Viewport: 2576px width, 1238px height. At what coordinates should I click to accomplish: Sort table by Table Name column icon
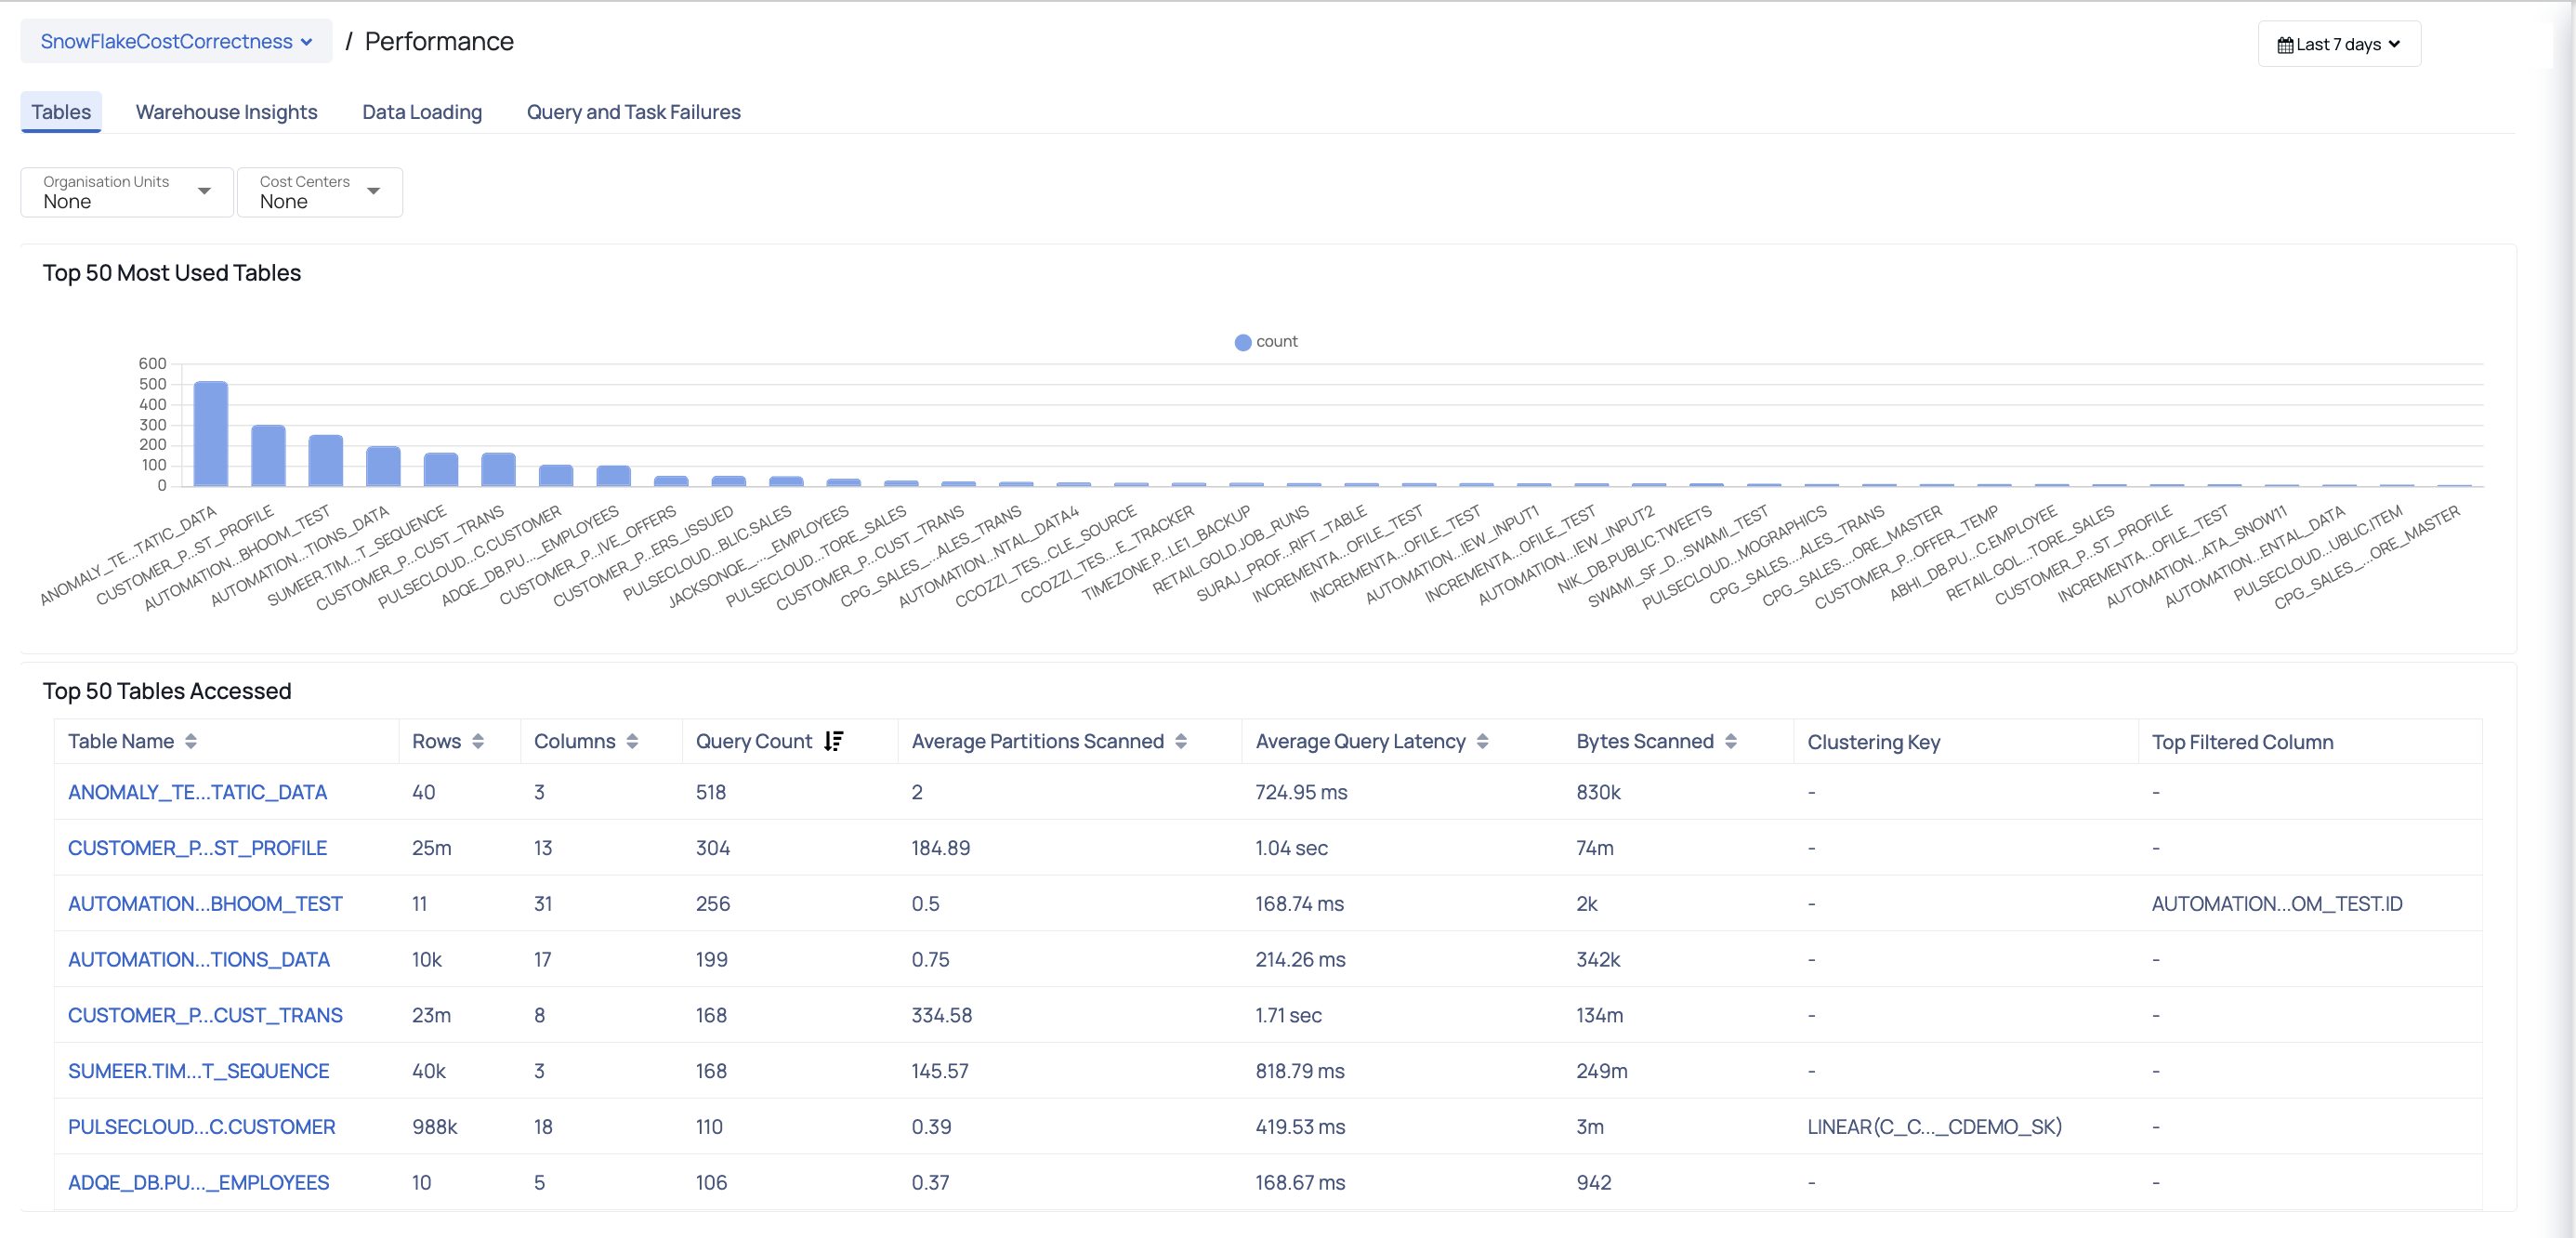(191, 742)
